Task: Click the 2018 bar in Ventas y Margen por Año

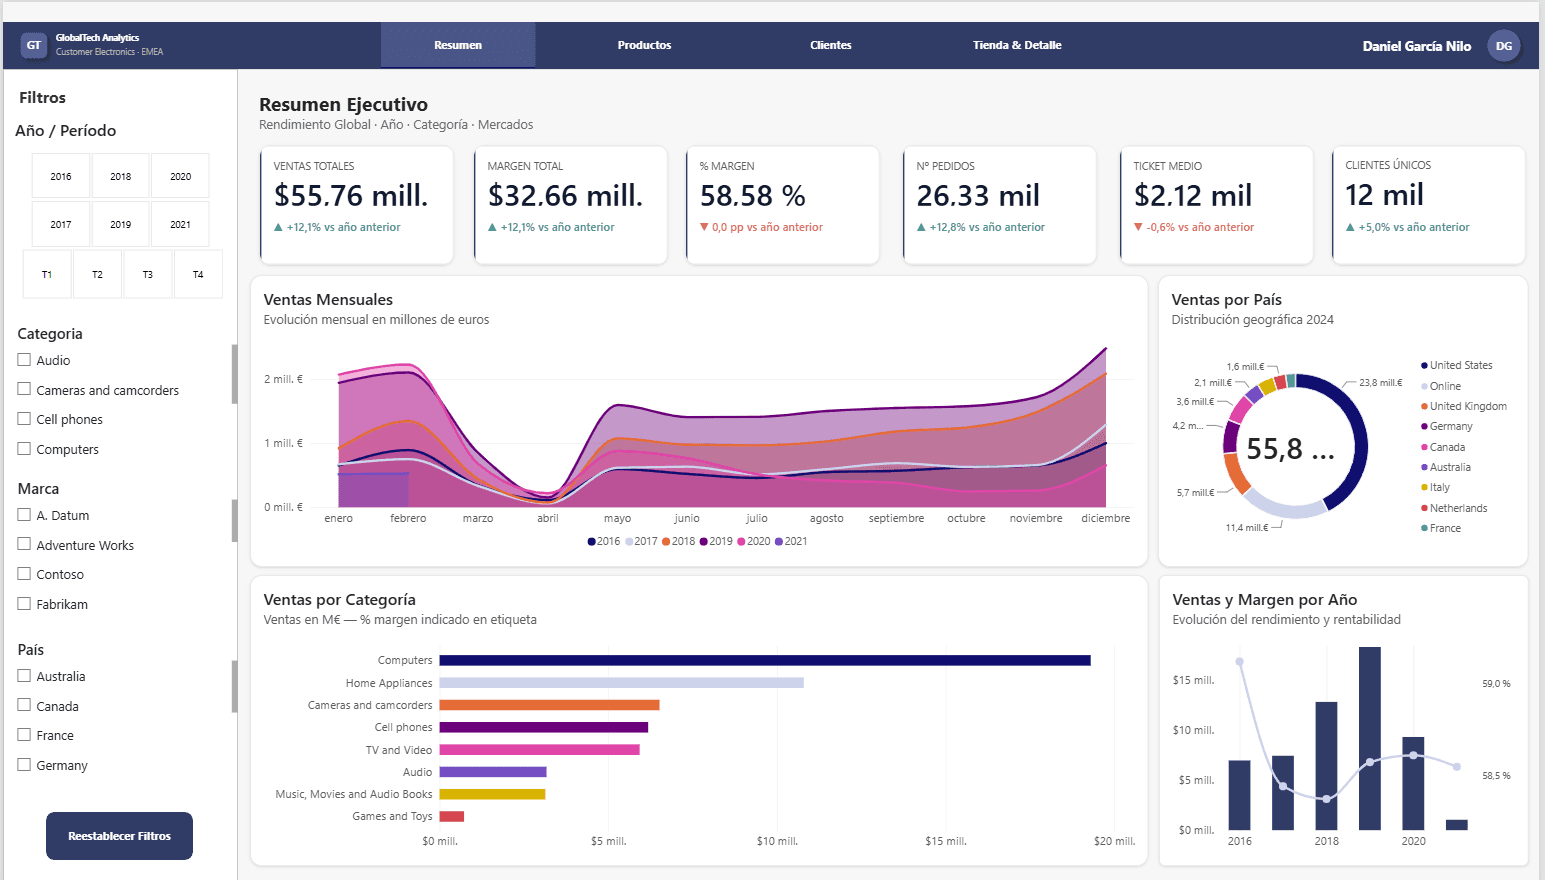Action: click(x=1326, y=765)
